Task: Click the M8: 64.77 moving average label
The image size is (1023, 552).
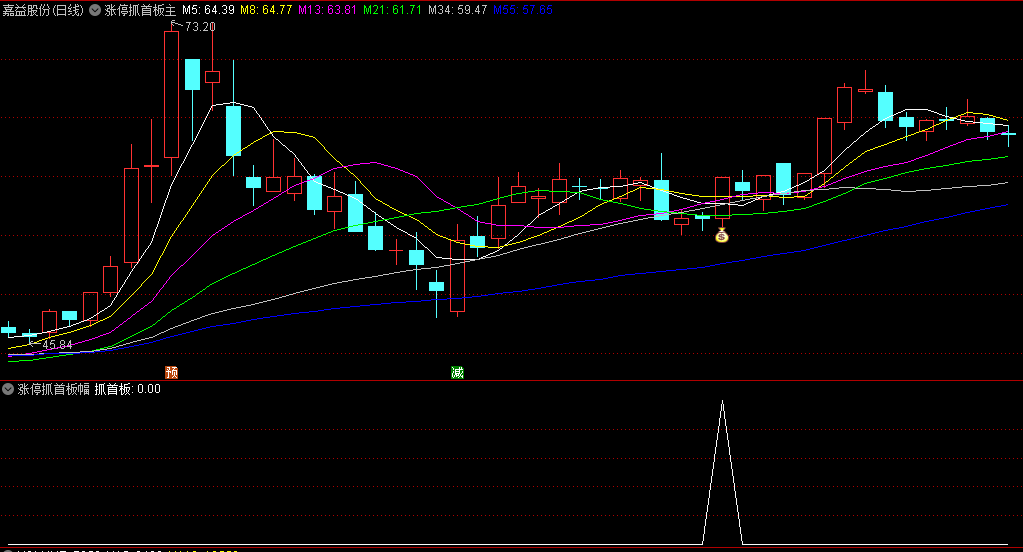Action: pos(266,10)
